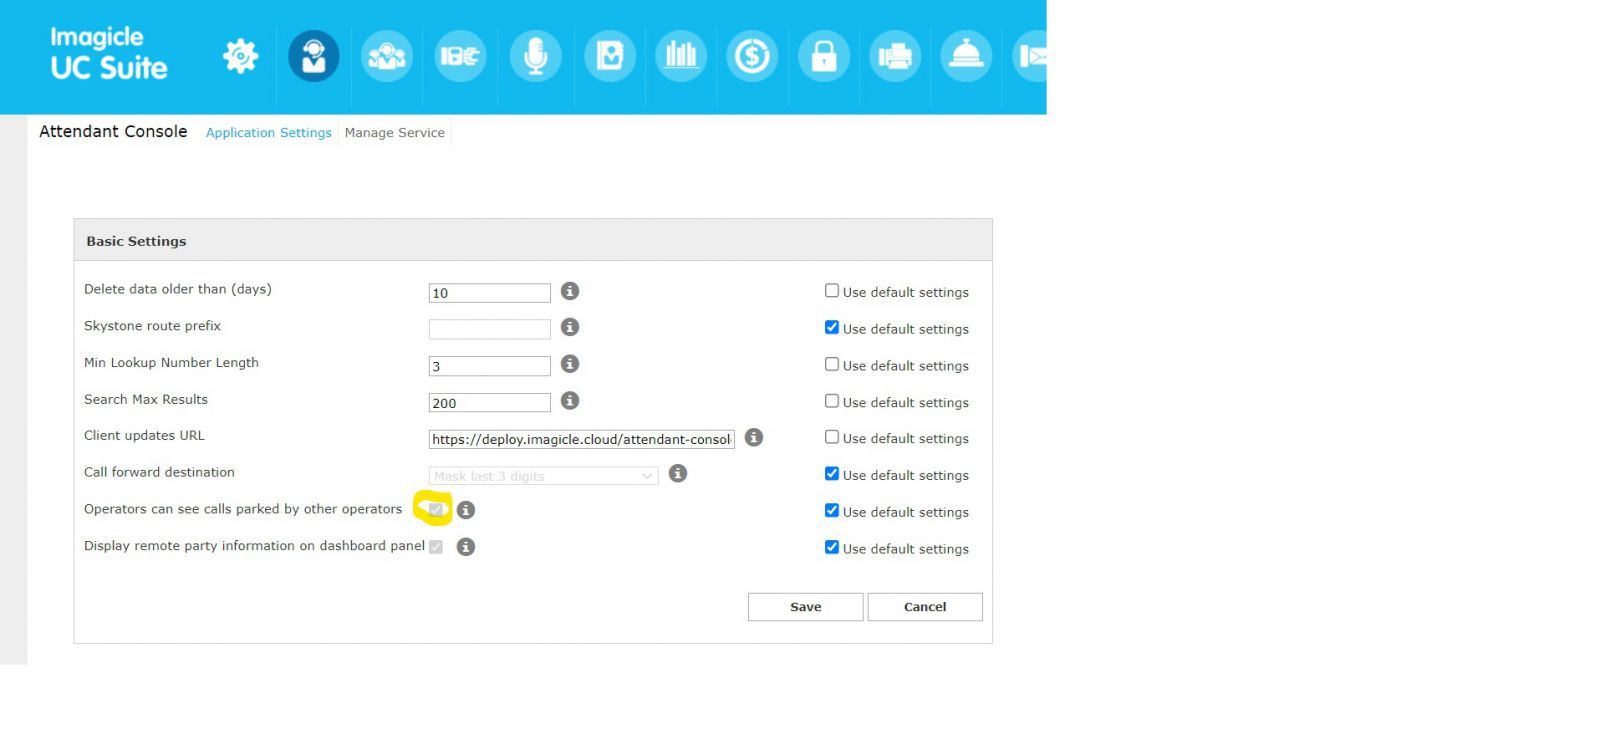Open the fax printer icon
This screenshot has height=755, width=1600.
[895, 56]
